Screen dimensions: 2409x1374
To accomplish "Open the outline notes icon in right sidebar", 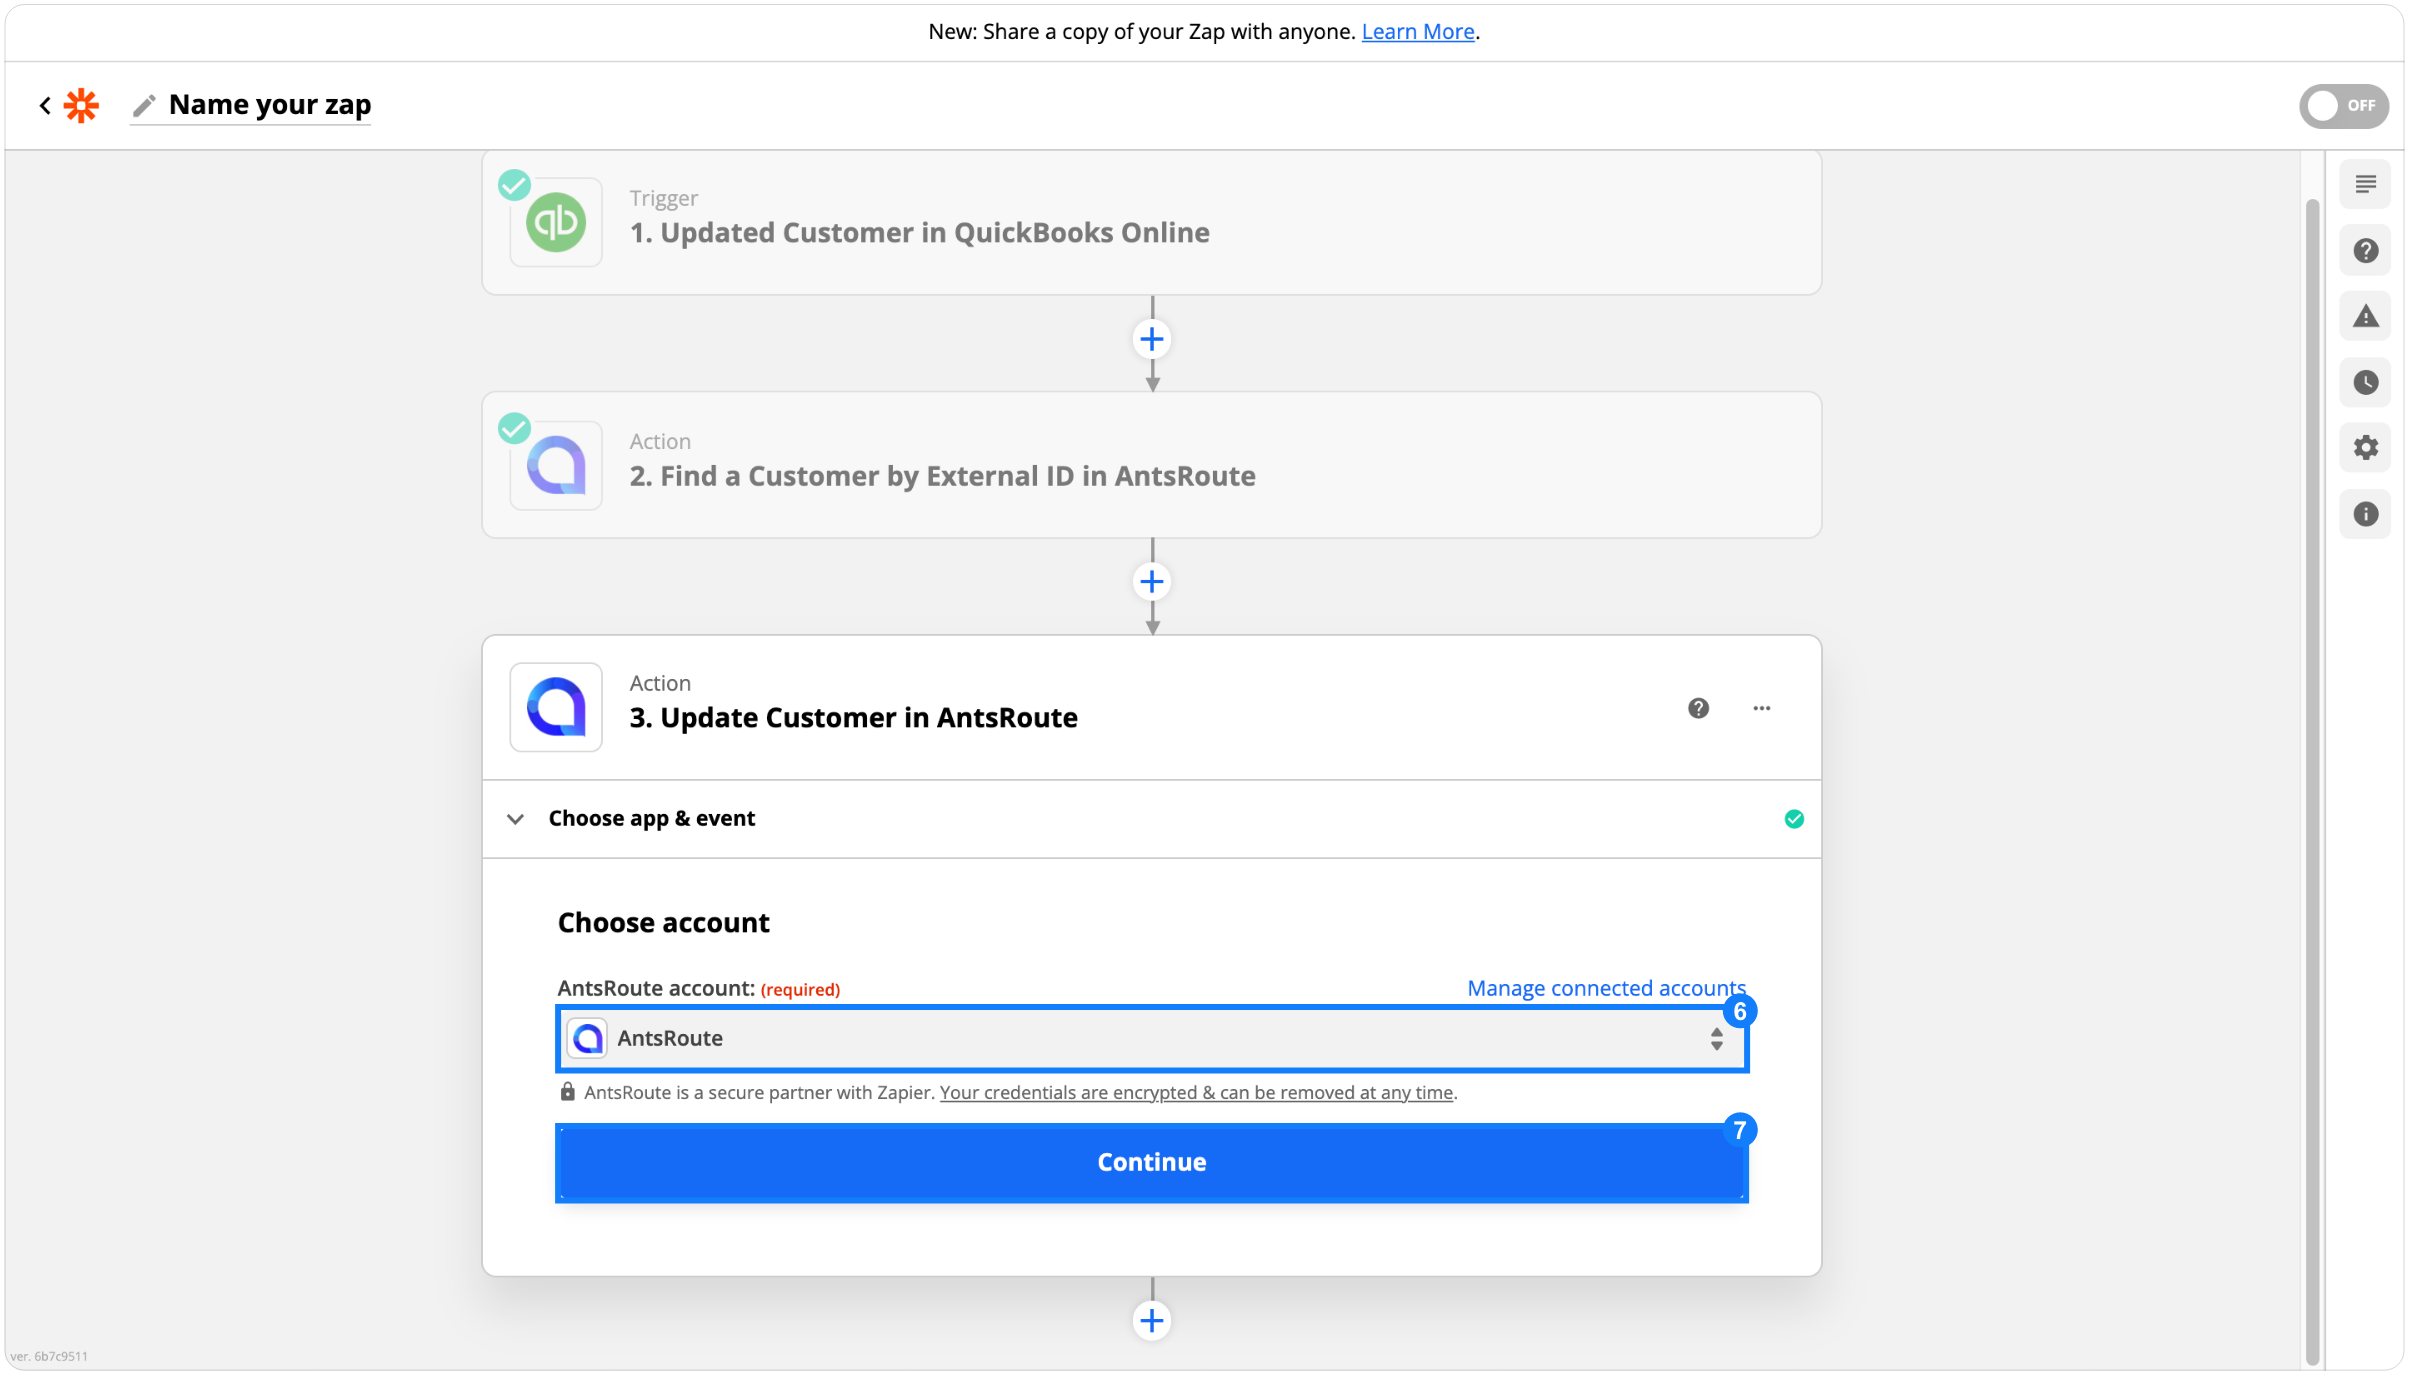I will pos(2365,184).
